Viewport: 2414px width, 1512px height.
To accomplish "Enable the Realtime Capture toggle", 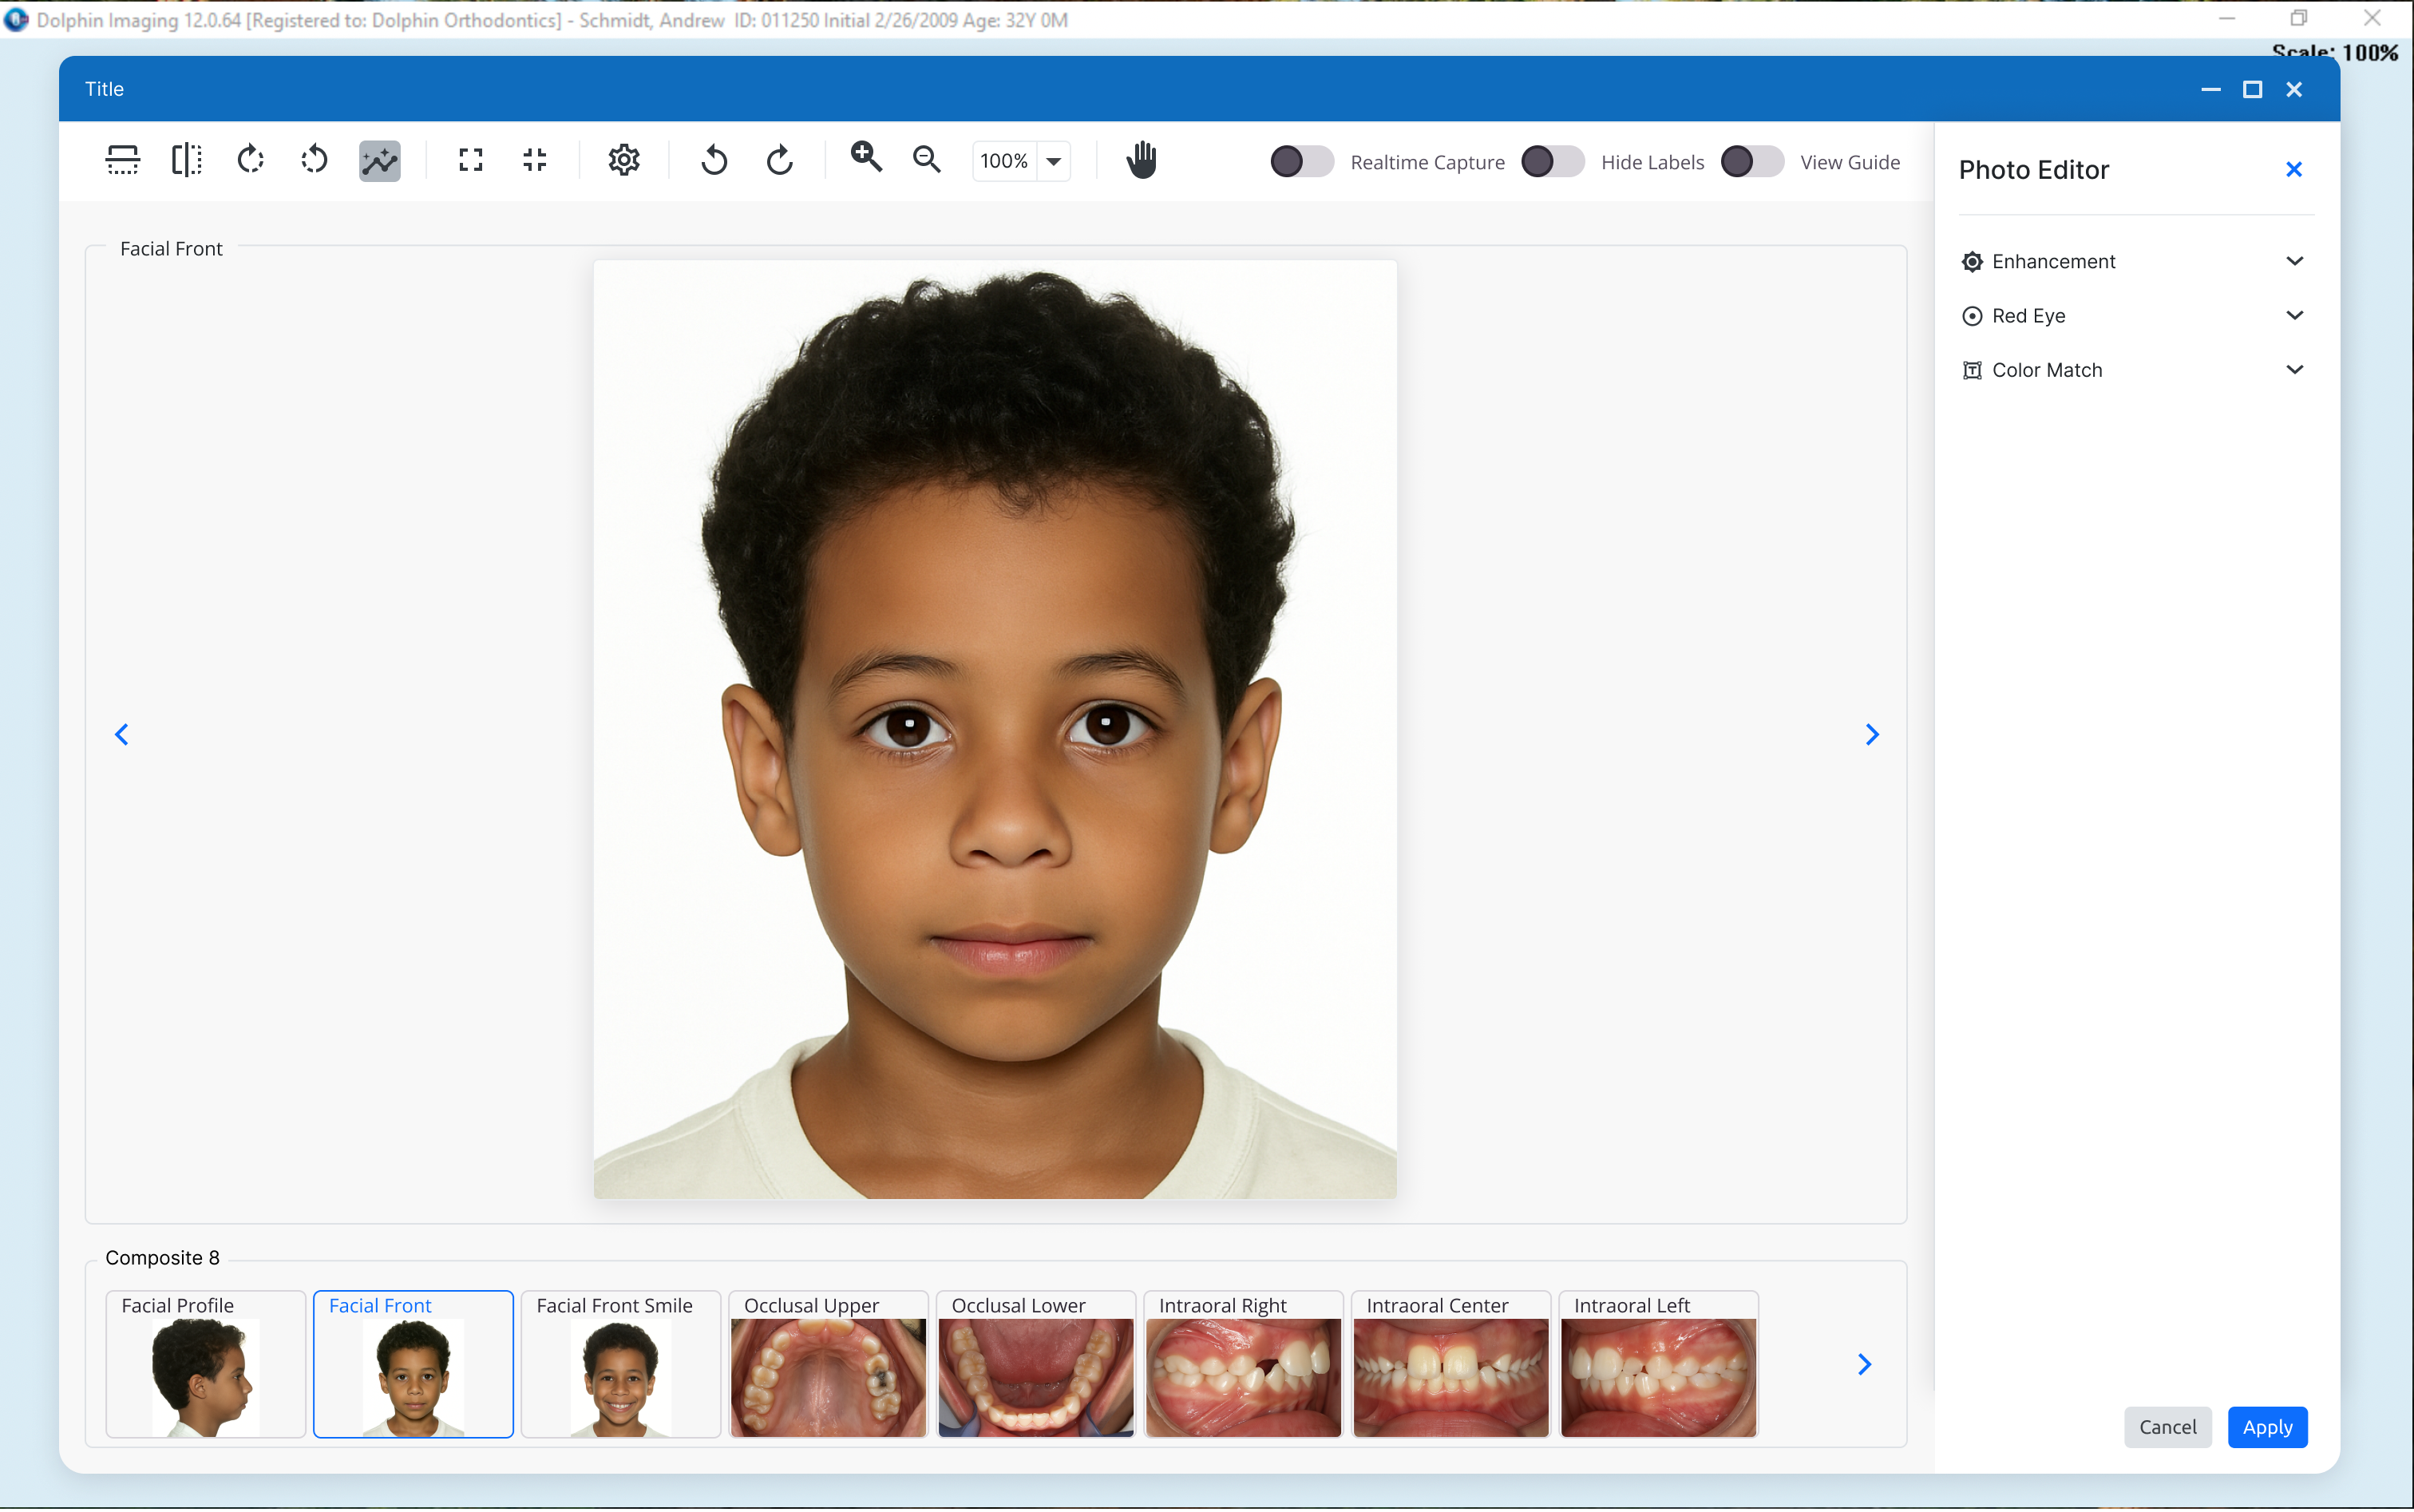I will (x=1301, y=161).
